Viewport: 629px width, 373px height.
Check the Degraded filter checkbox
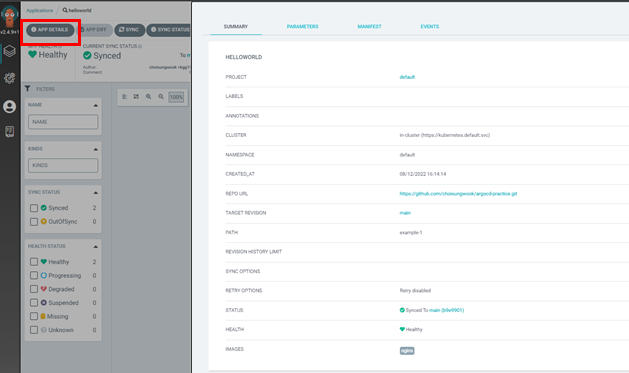click(x=34, y=289)
